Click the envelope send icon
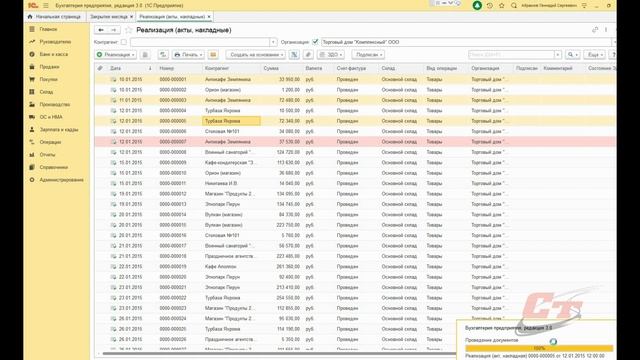This screenshot has height=360, width=640. point(213,55)
